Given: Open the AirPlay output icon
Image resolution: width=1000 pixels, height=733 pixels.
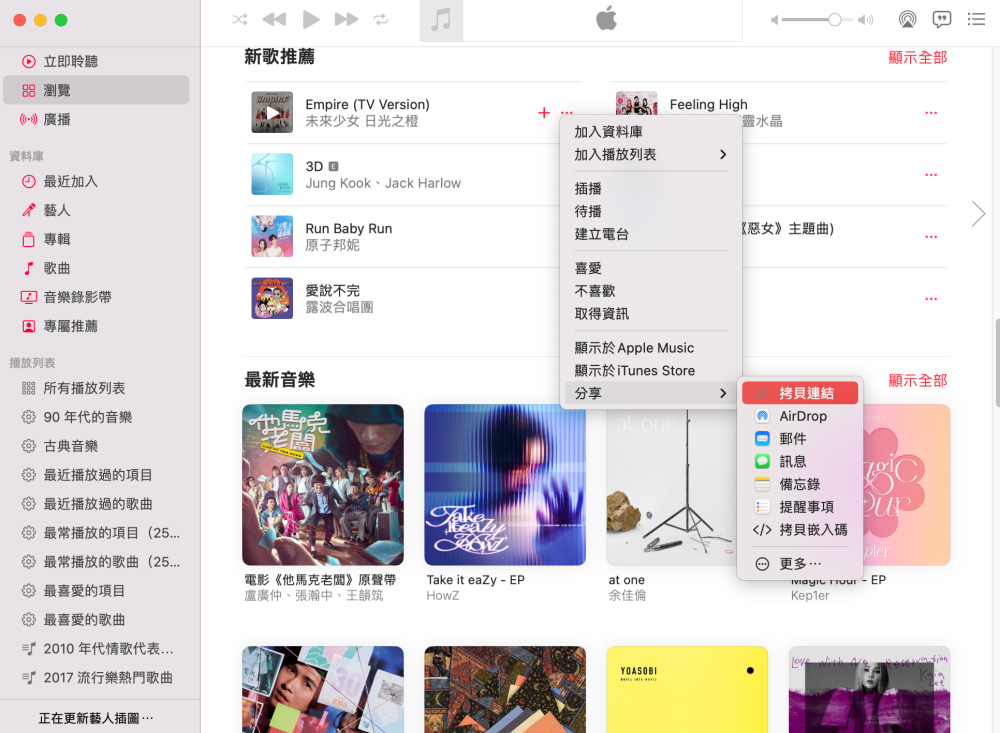Looking at the screenshot, I should pyautogui.click(x=908, y=20).
